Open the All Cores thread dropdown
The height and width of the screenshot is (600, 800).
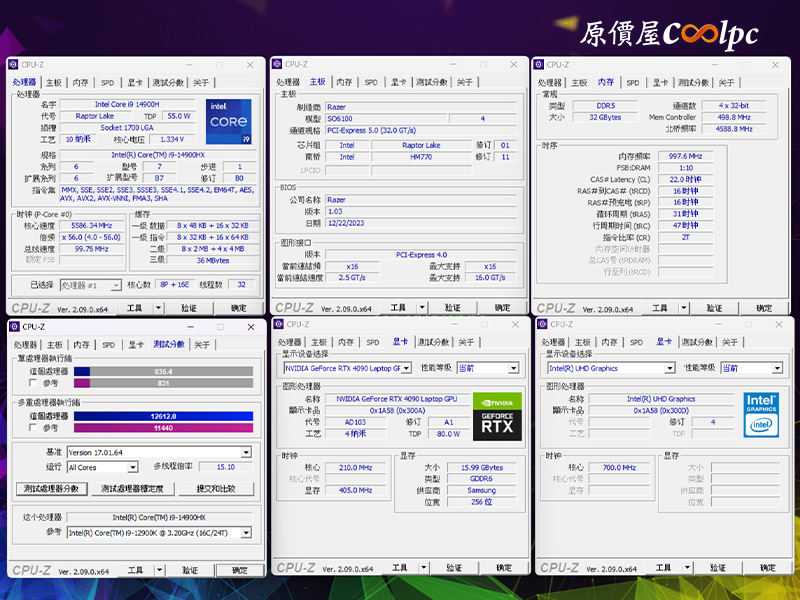[103, 467]
